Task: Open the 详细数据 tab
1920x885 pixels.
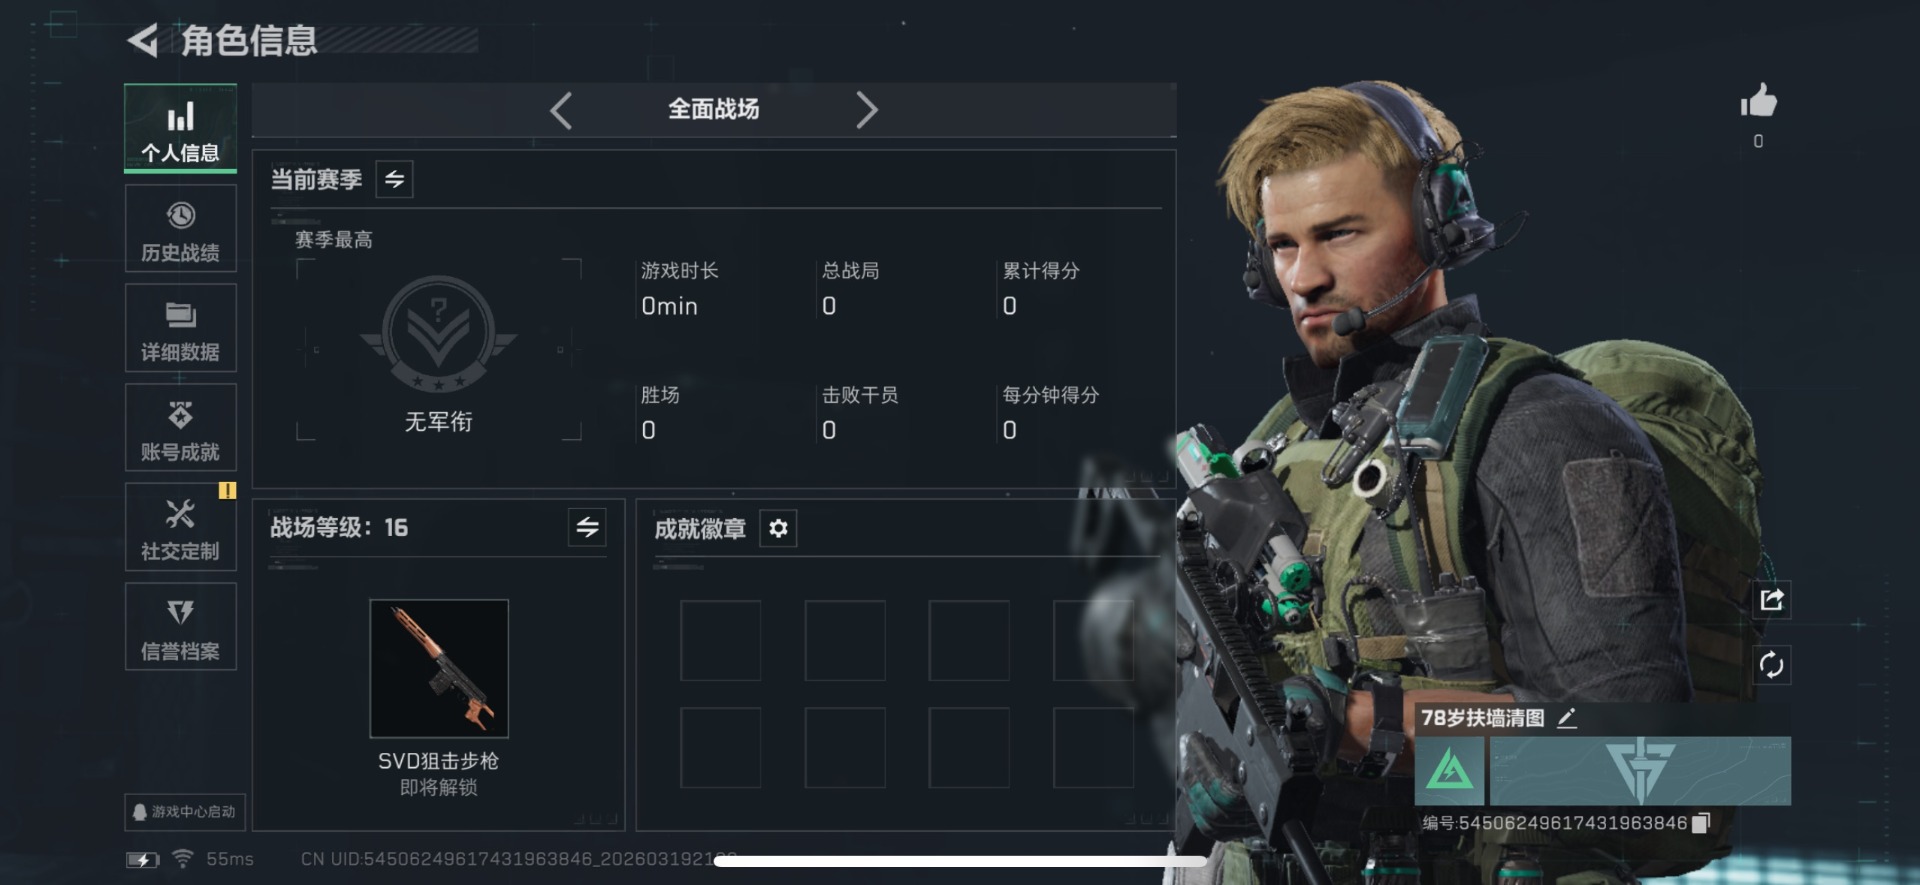Action: pos(181,328)
